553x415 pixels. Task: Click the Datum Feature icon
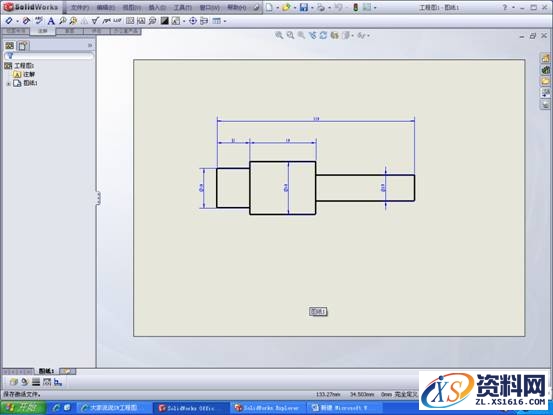click(141, 21)
